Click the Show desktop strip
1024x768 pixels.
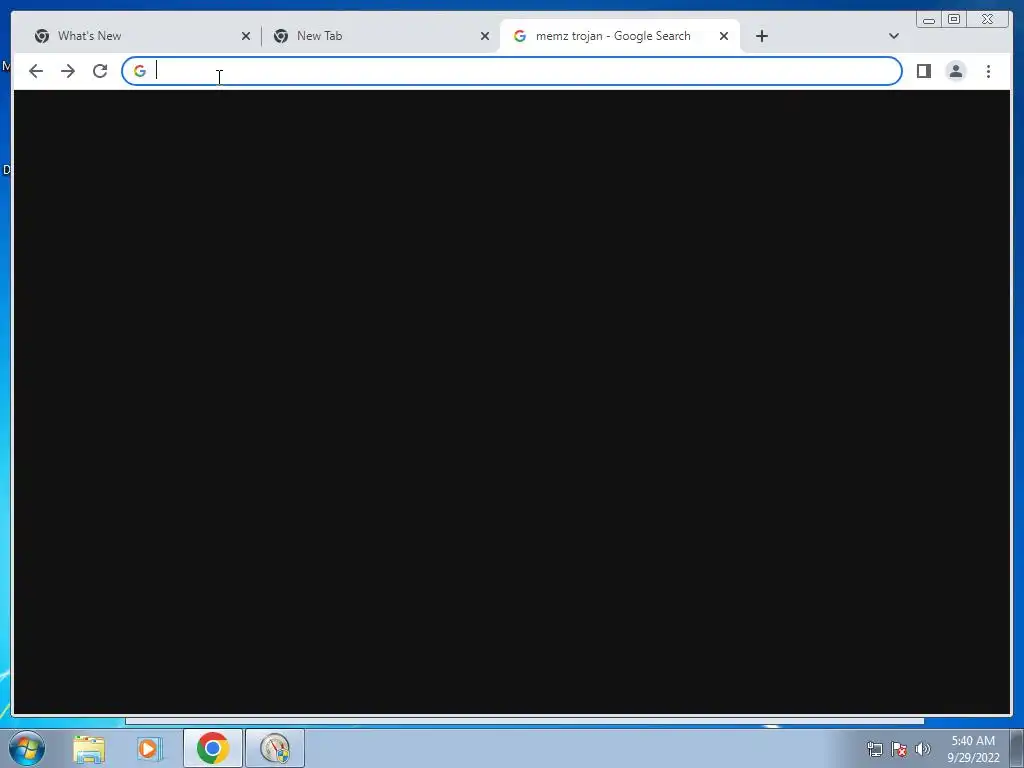1017,748
